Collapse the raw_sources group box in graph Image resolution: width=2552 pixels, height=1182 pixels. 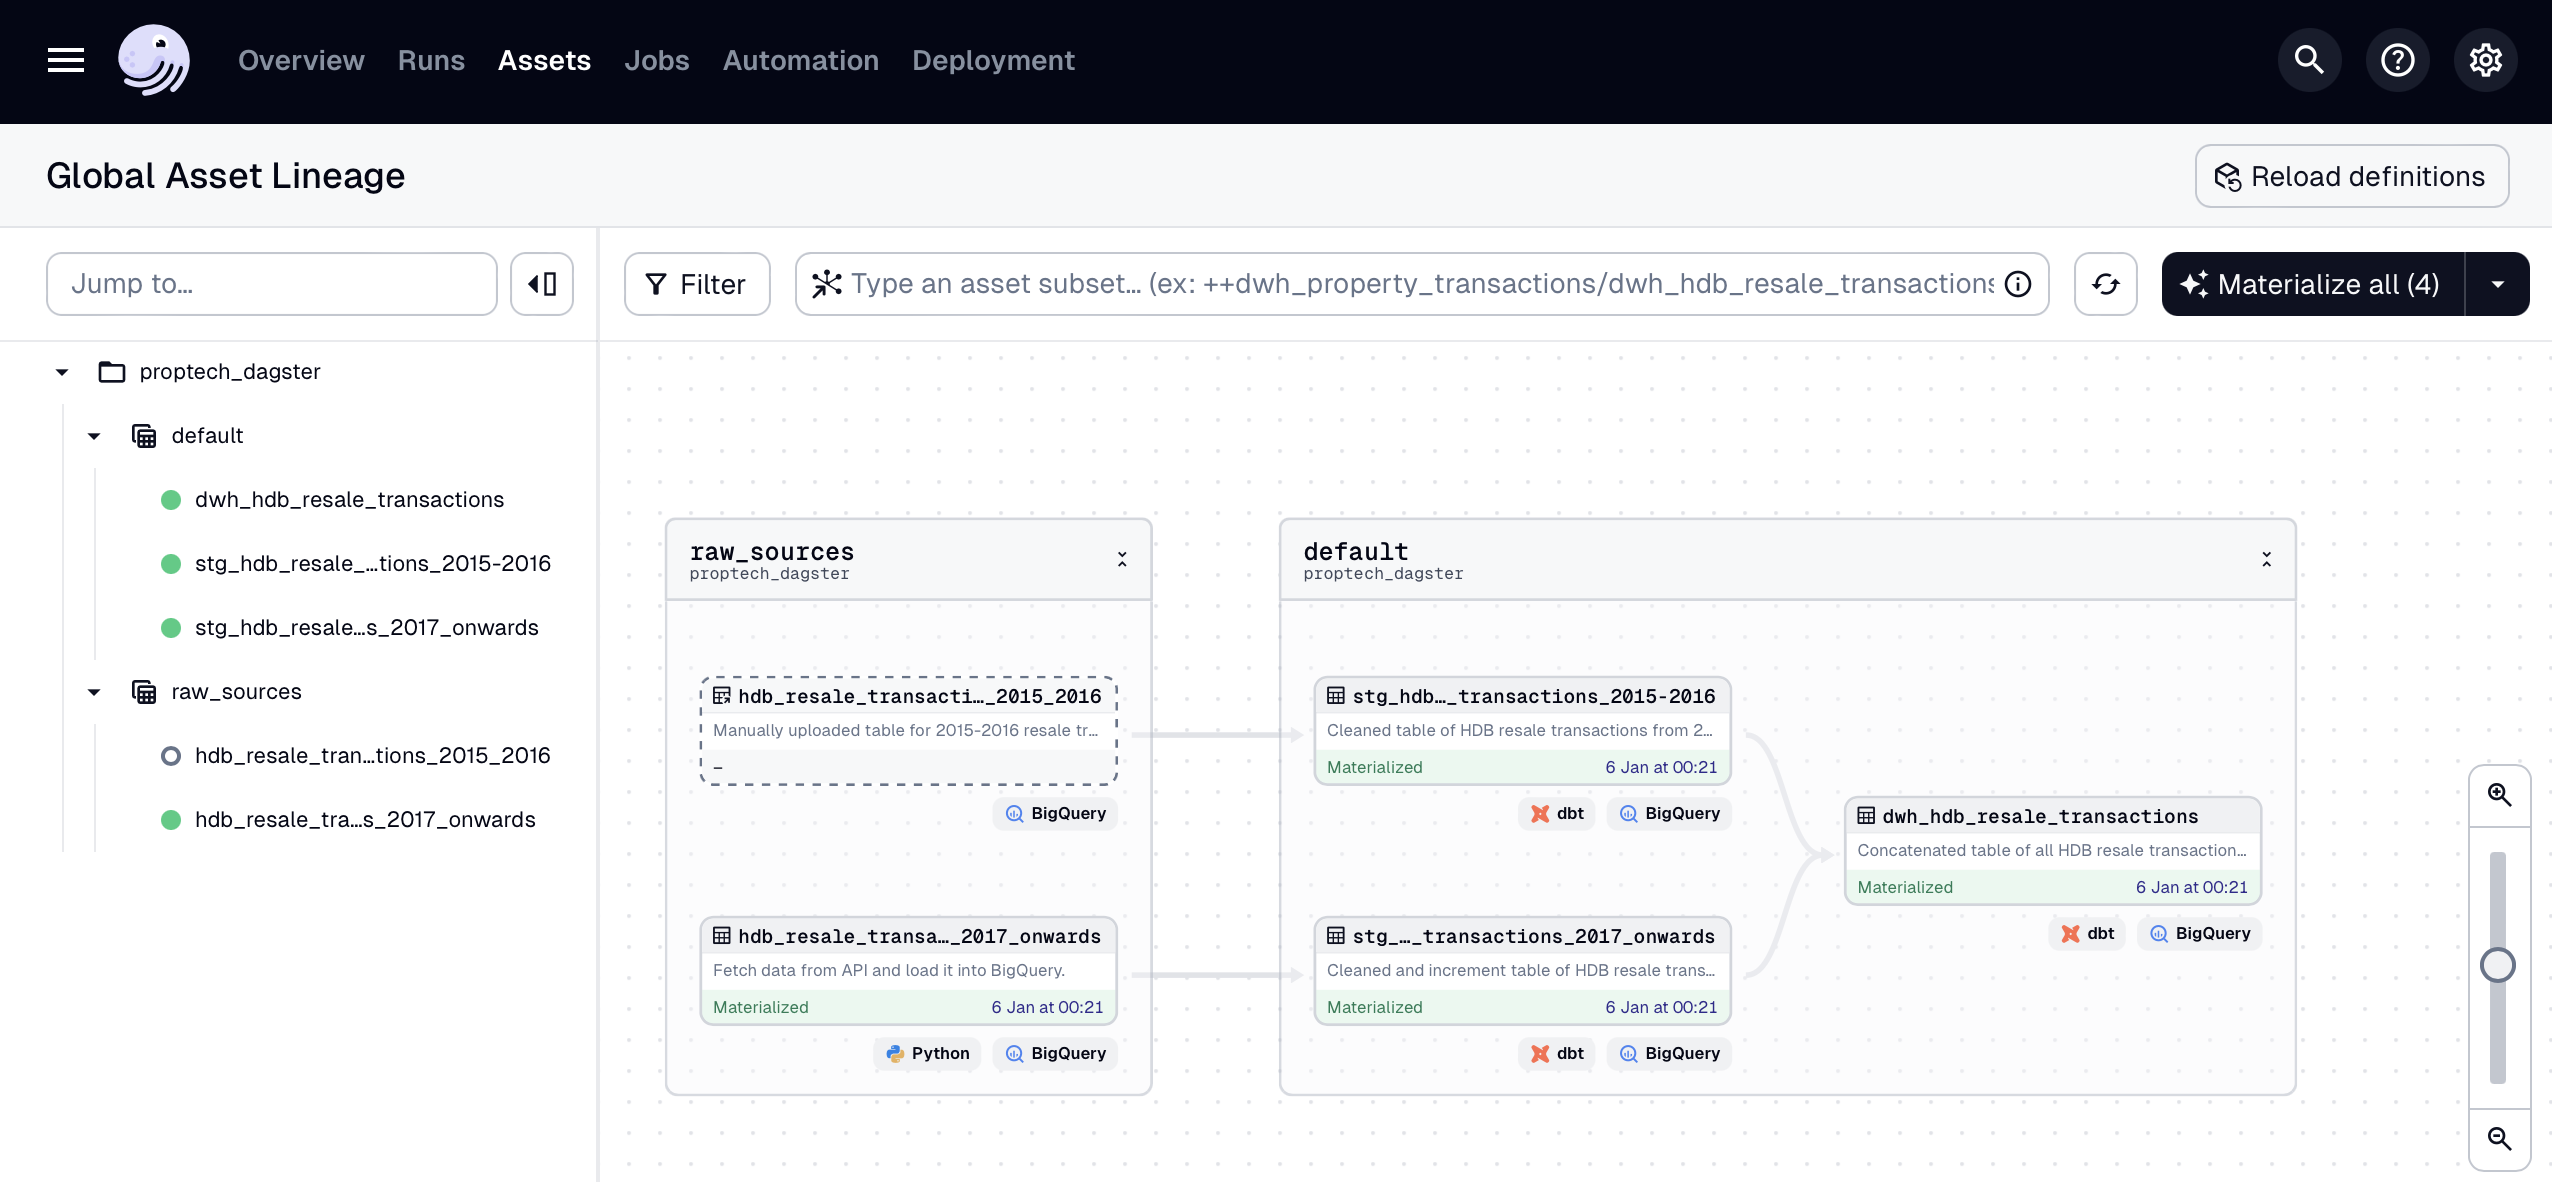tap(1122, 559)
